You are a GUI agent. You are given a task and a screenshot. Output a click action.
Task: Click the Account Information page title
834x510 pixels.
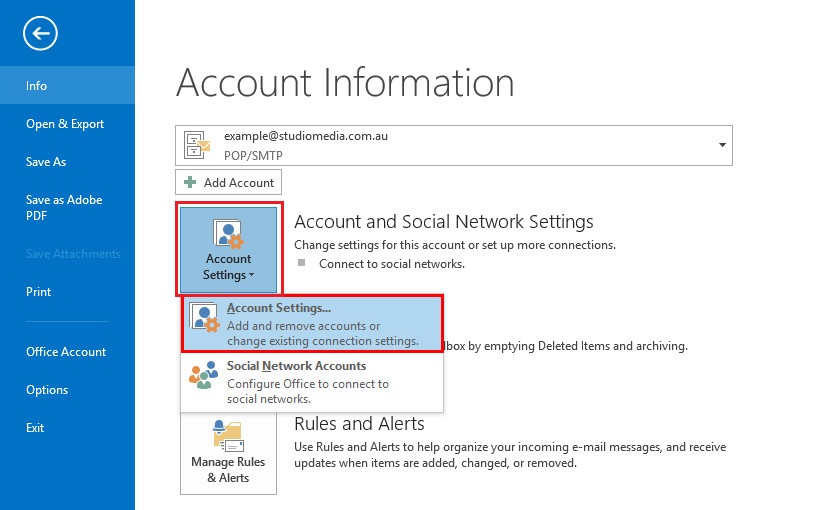point(345,82)
